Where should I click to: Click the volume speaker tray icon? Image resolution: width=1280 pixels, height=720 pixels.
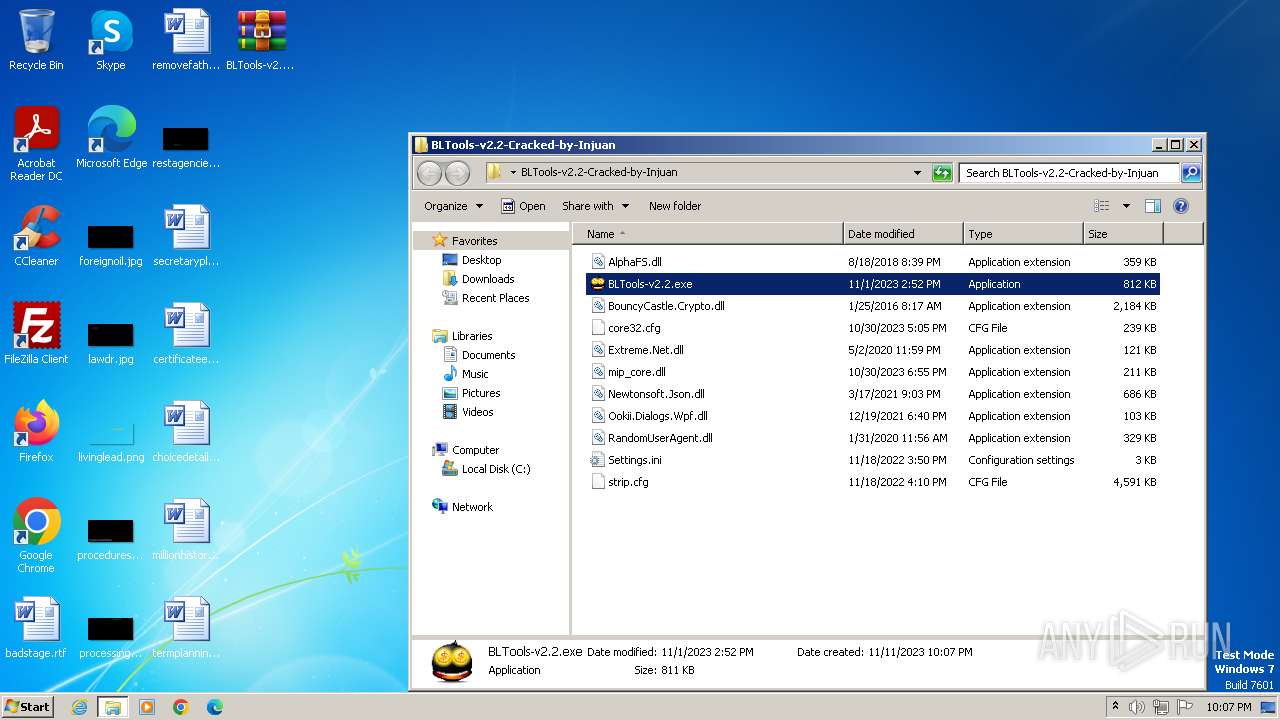pyautogui.click(x=1137, y=707)
